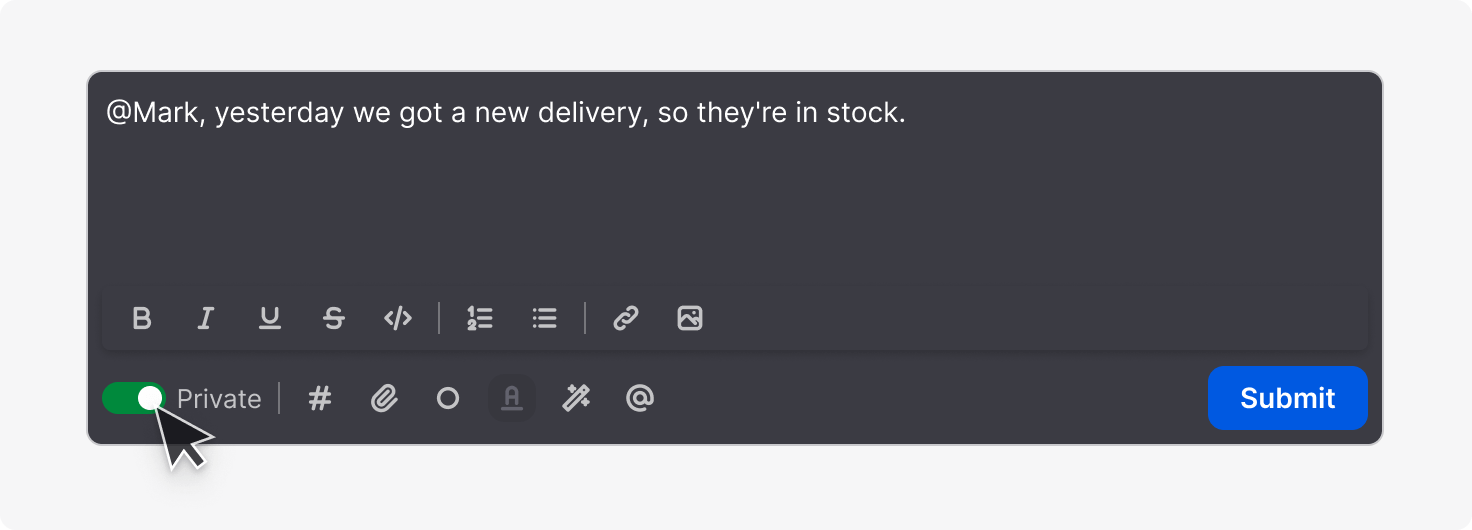
Task: Submit the message
Action: pos(1287,398)
